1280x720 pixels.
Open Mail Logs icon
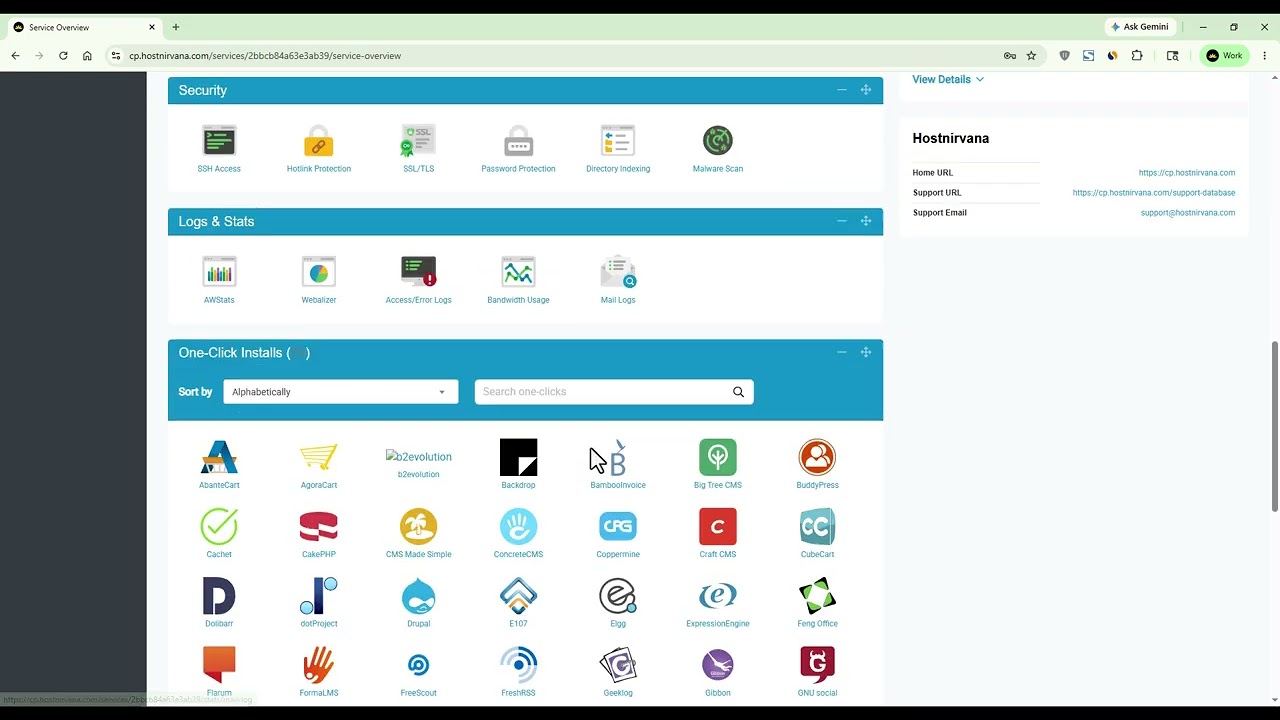pos(618,272)
